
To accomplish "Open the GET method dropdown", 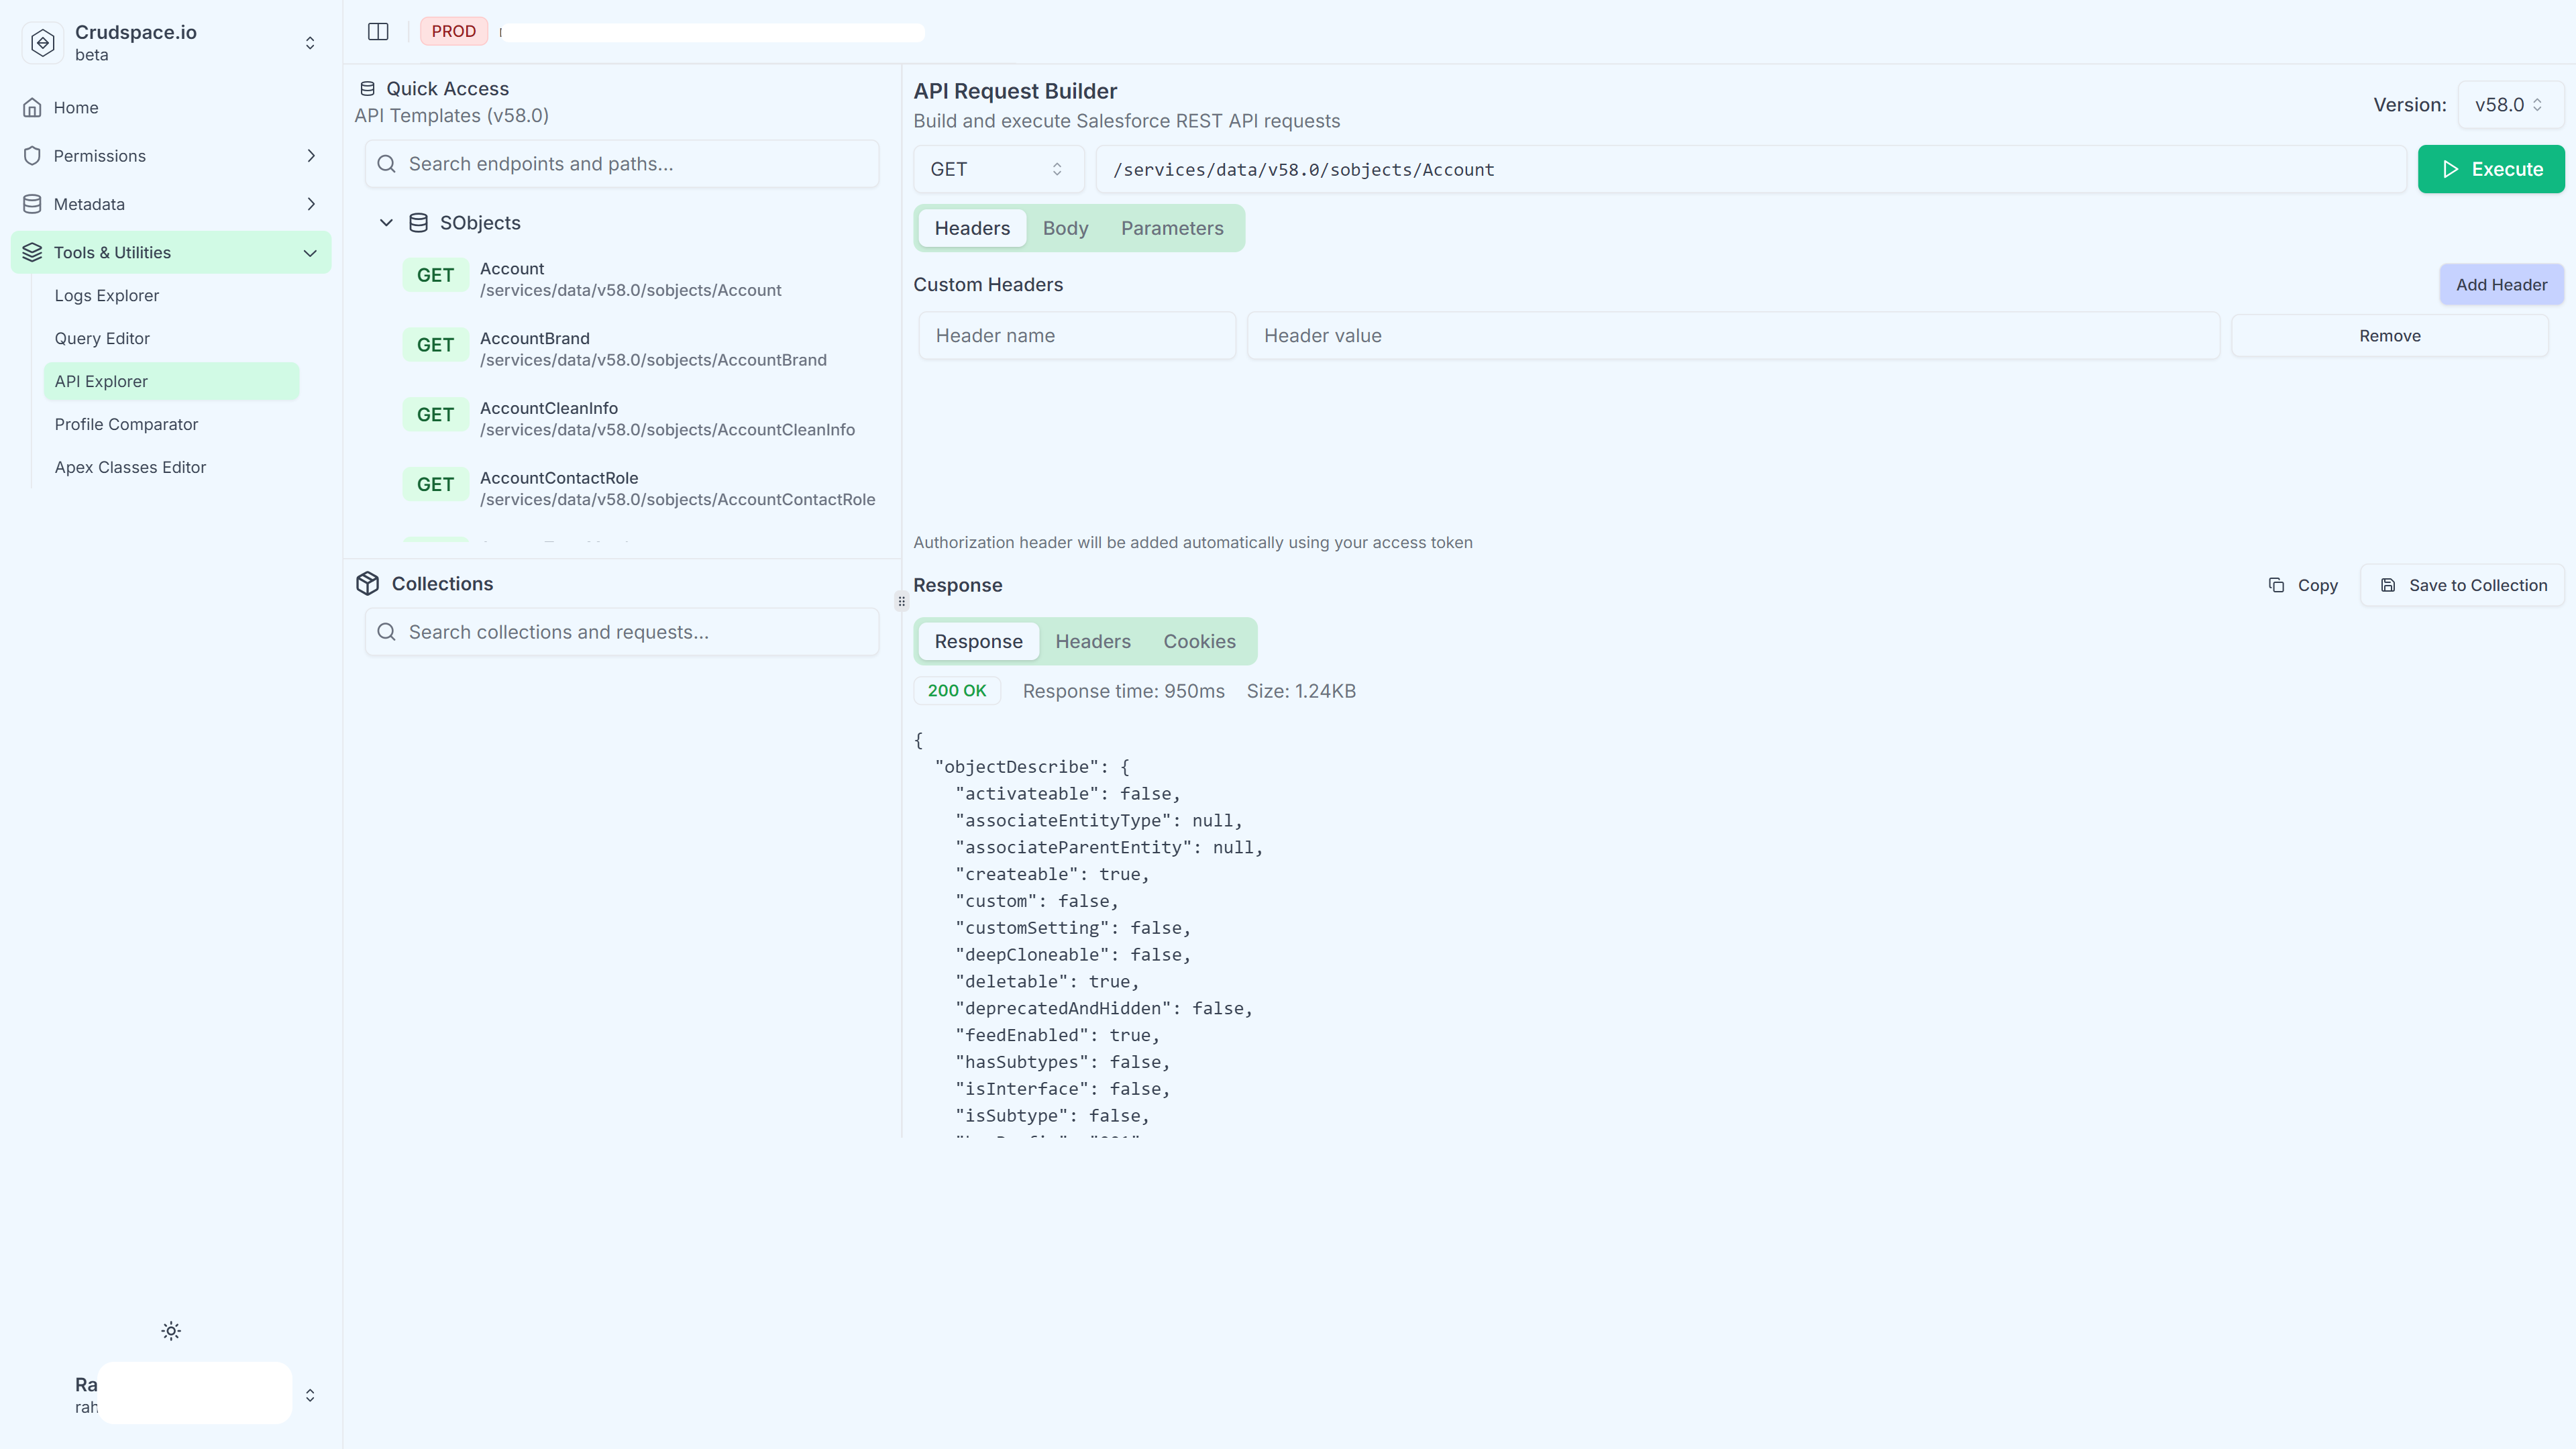I will [x=997, y=169].
